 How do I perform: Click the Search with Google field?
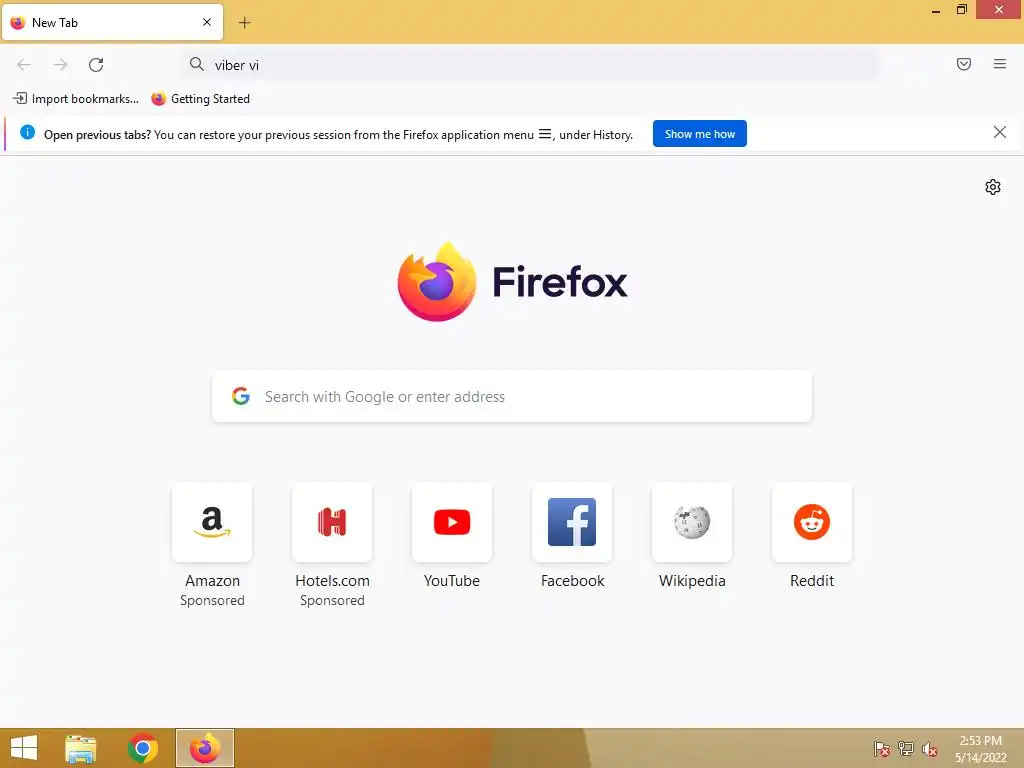coord(512,396)
